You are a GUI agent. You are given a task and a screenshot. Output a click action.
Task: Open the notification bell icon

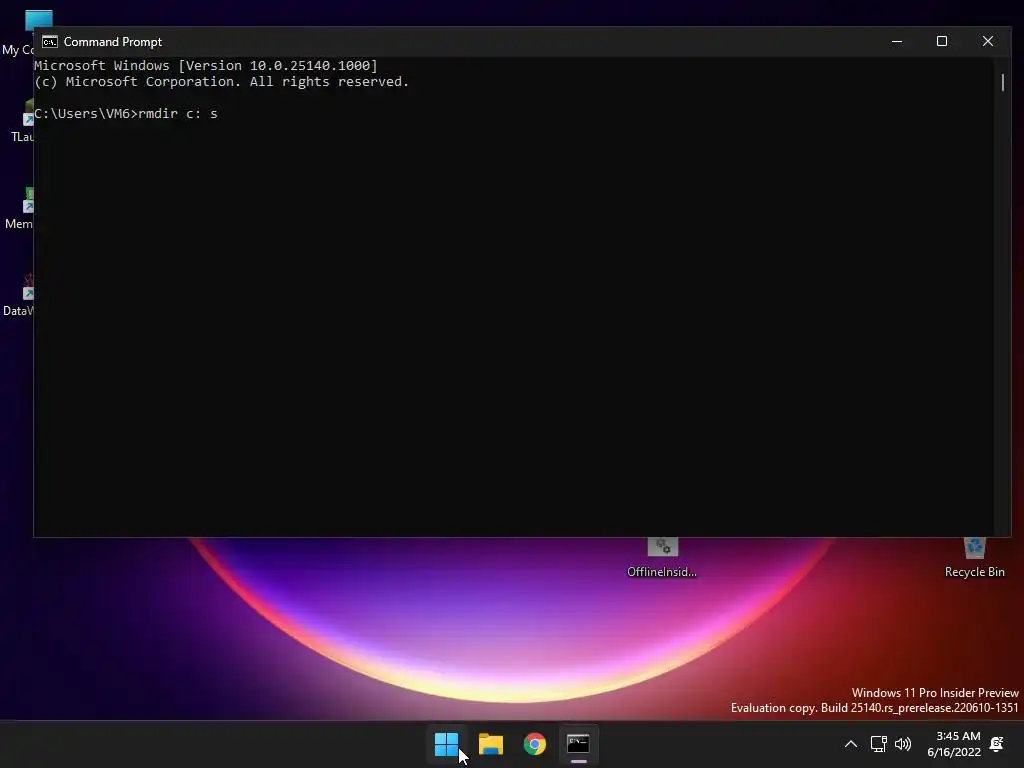[x=997, y=744]
